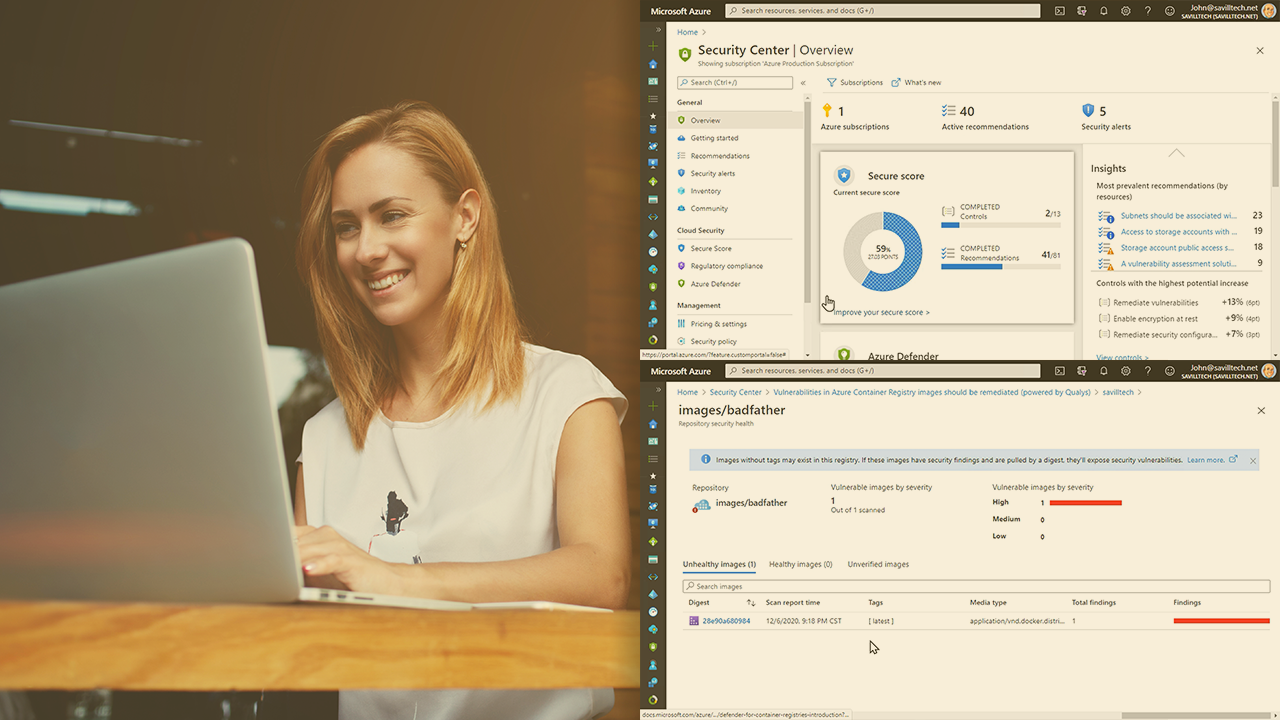The height and width of the screenshot is (720, 1280).
Task: Click the Search images input field
Action: click(x=975, y=586)
